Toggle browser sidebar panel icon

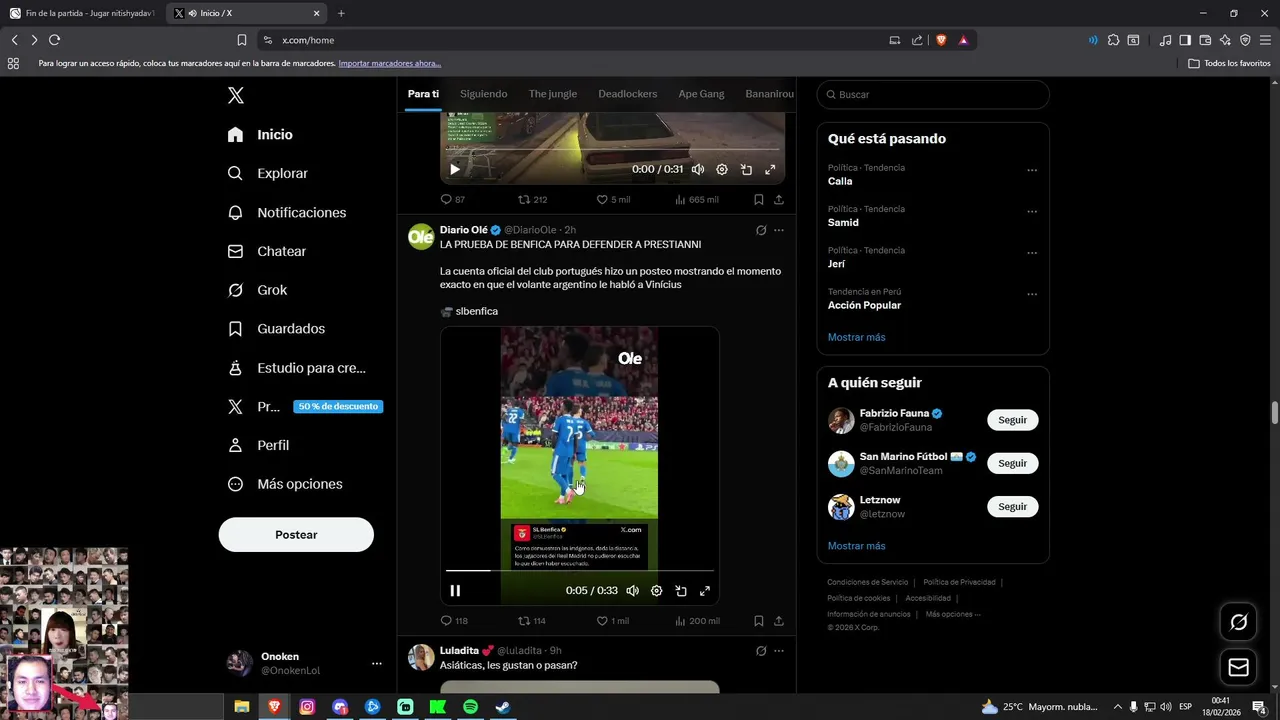tap(1185, 40)
